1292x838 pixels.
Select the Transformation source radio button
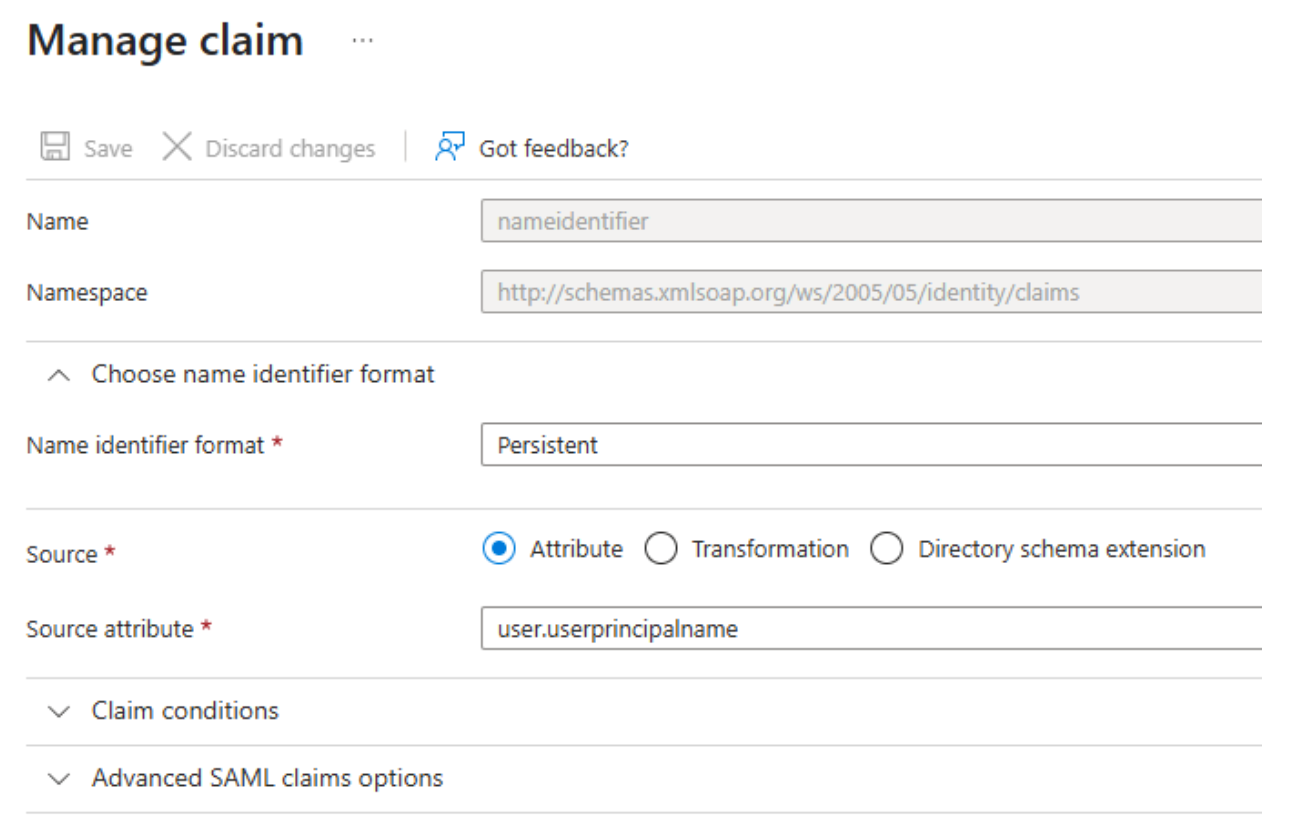tap(661, 549)
